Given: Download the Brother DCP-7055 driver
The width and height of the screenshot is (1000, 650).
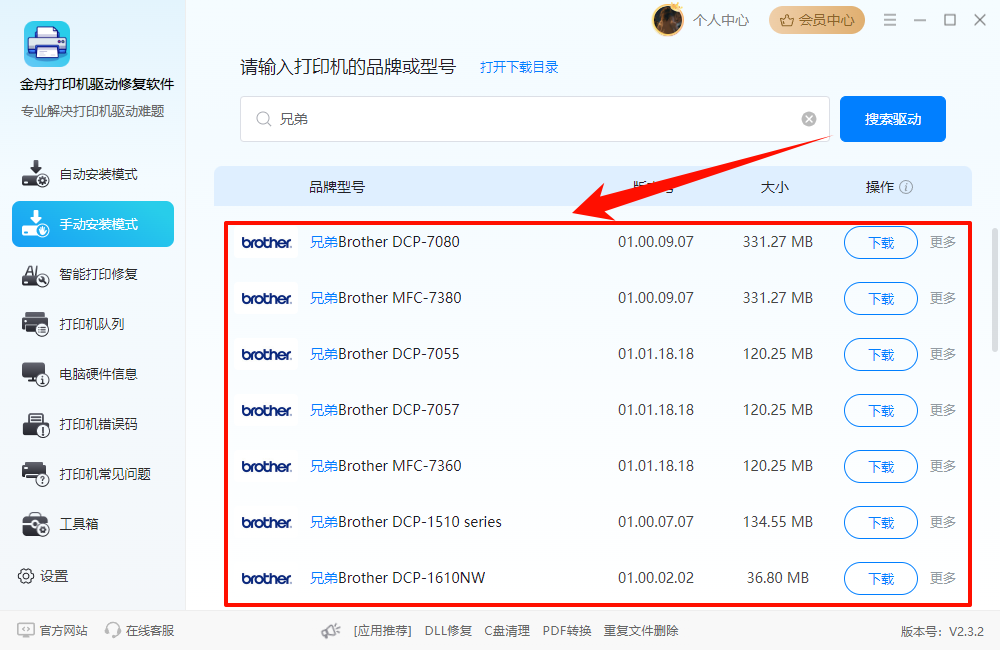Looking at the screenshot, I should tap(881, 355).
